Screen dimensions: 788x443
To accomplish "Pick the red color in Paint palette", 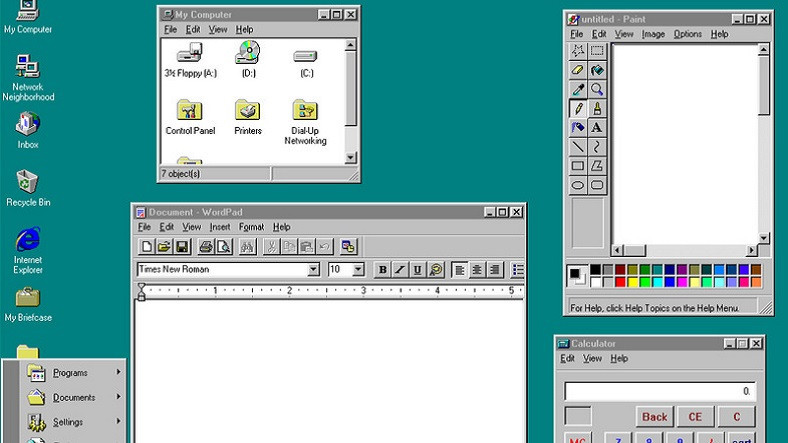I will tap(620, 282).
